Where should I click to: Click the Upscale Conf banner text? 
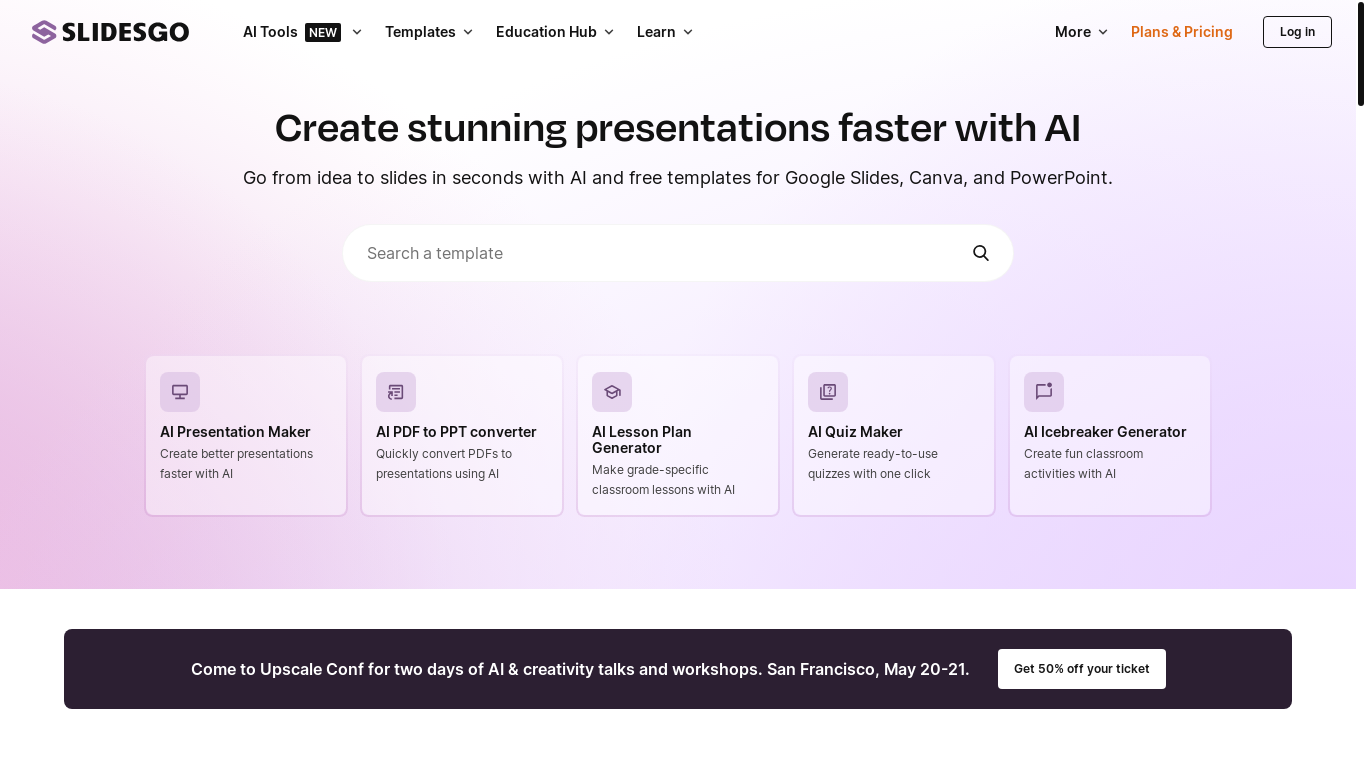coord(580,669)
